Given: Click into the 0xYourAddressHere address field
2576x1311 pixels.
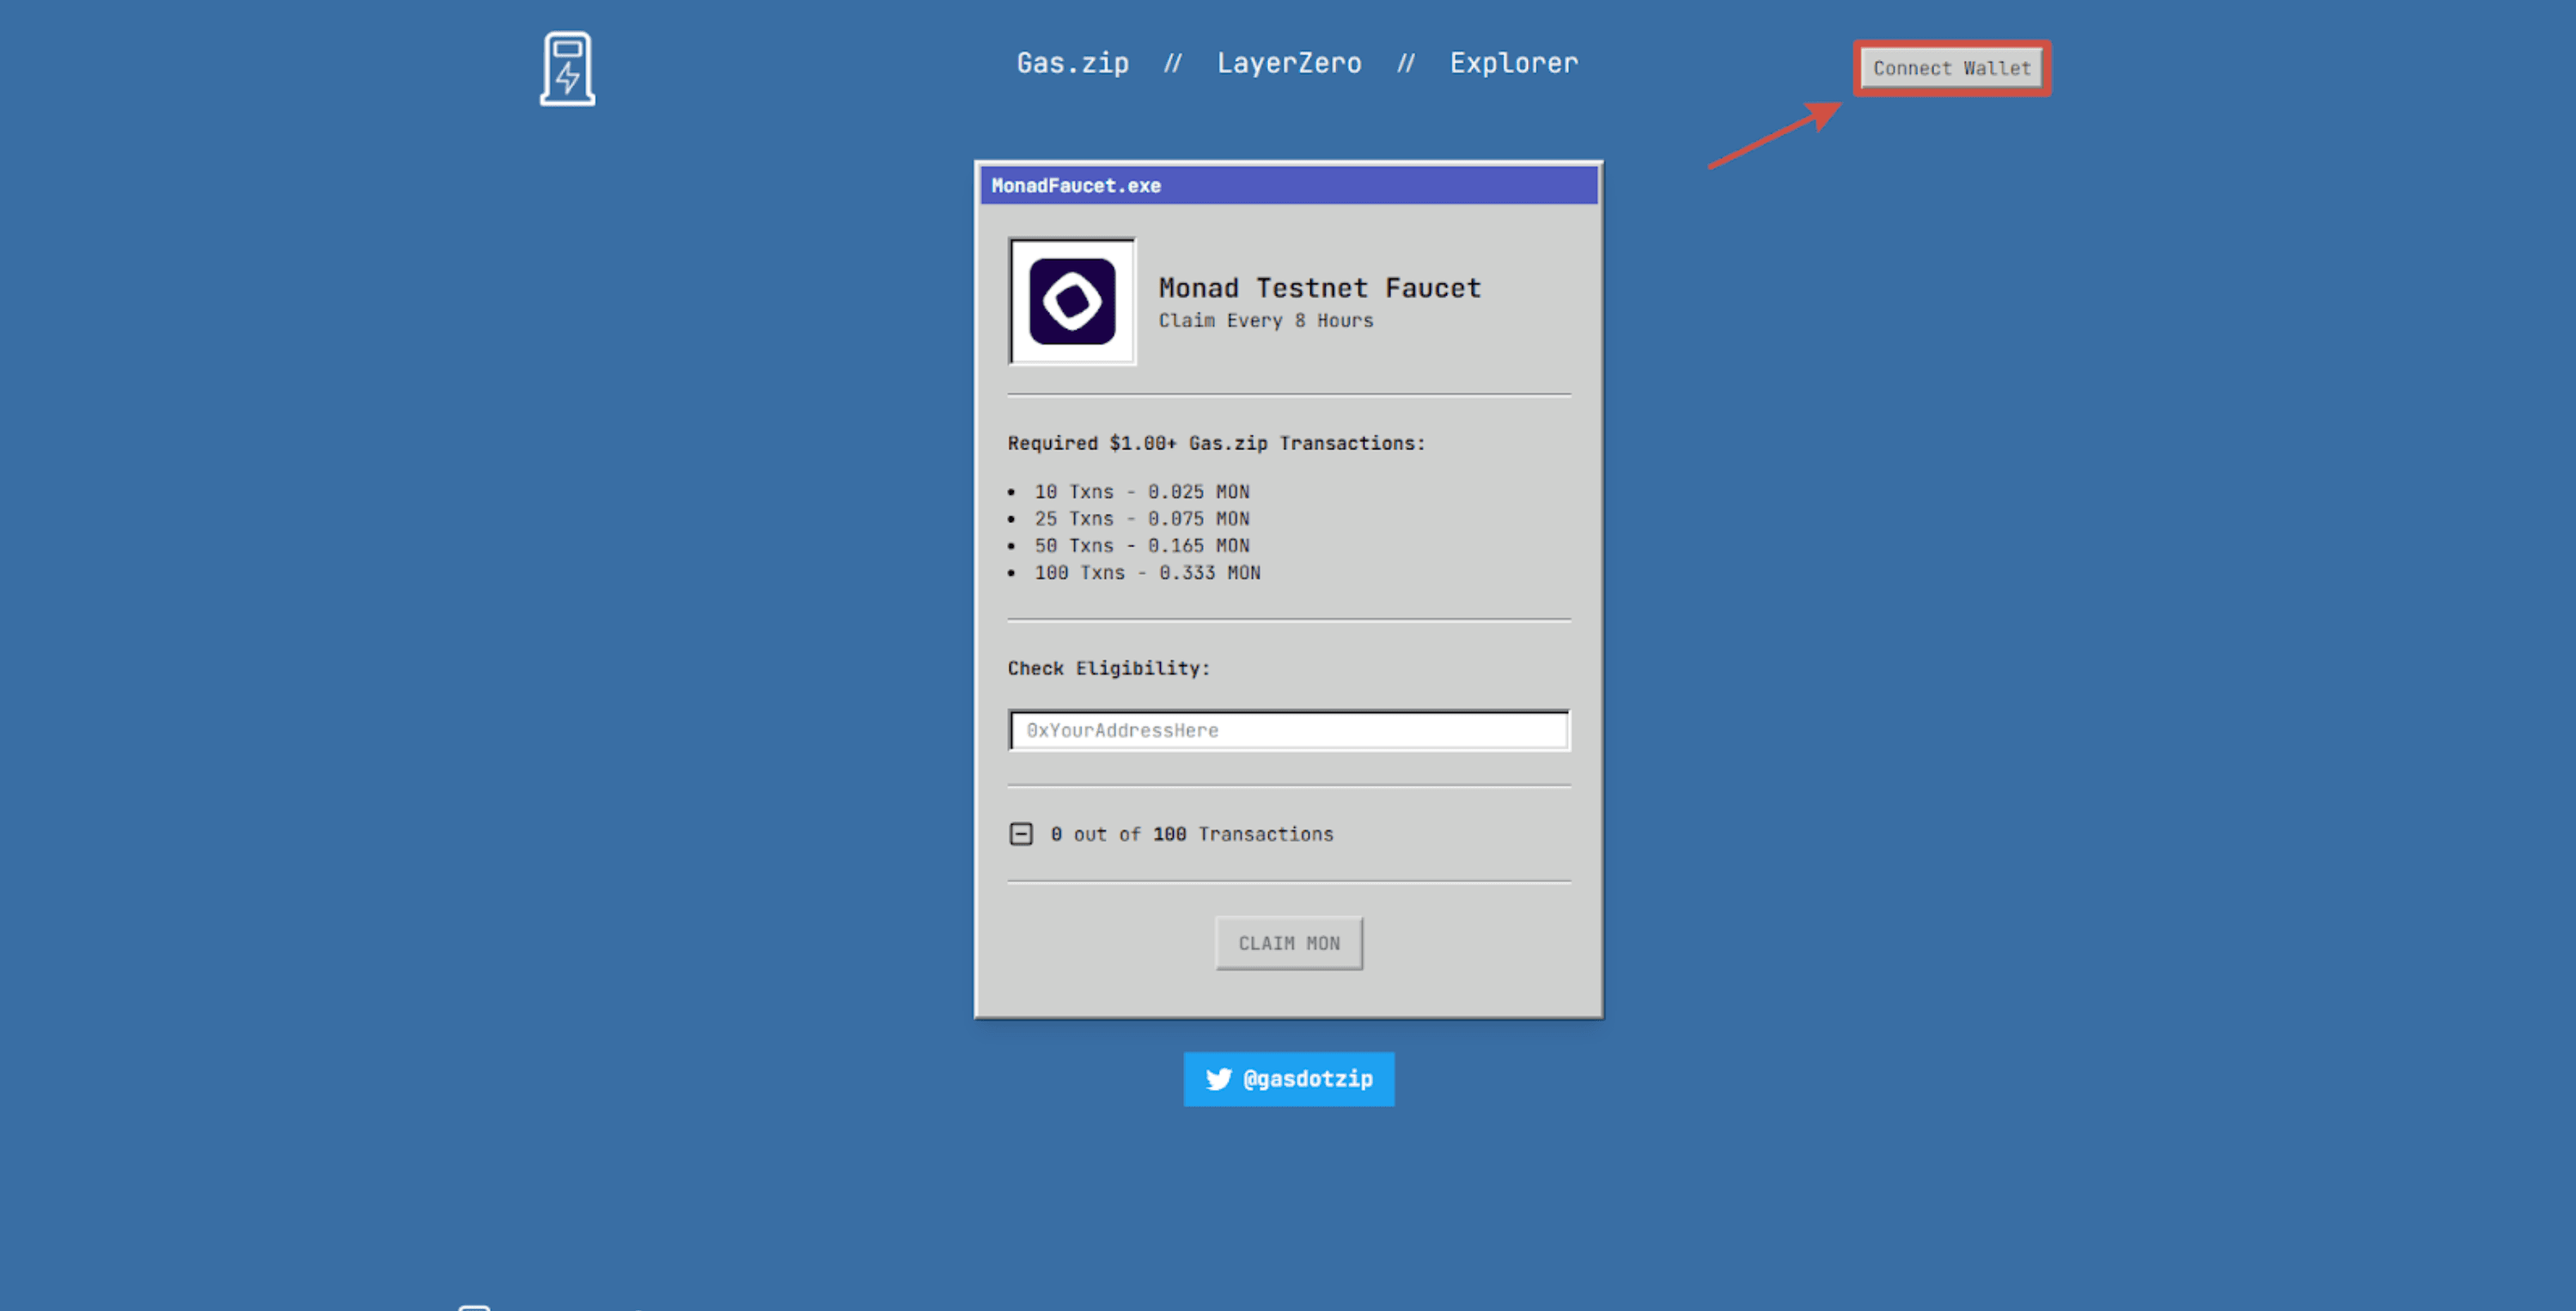Looking at the screenshot, I should 1288,730.
